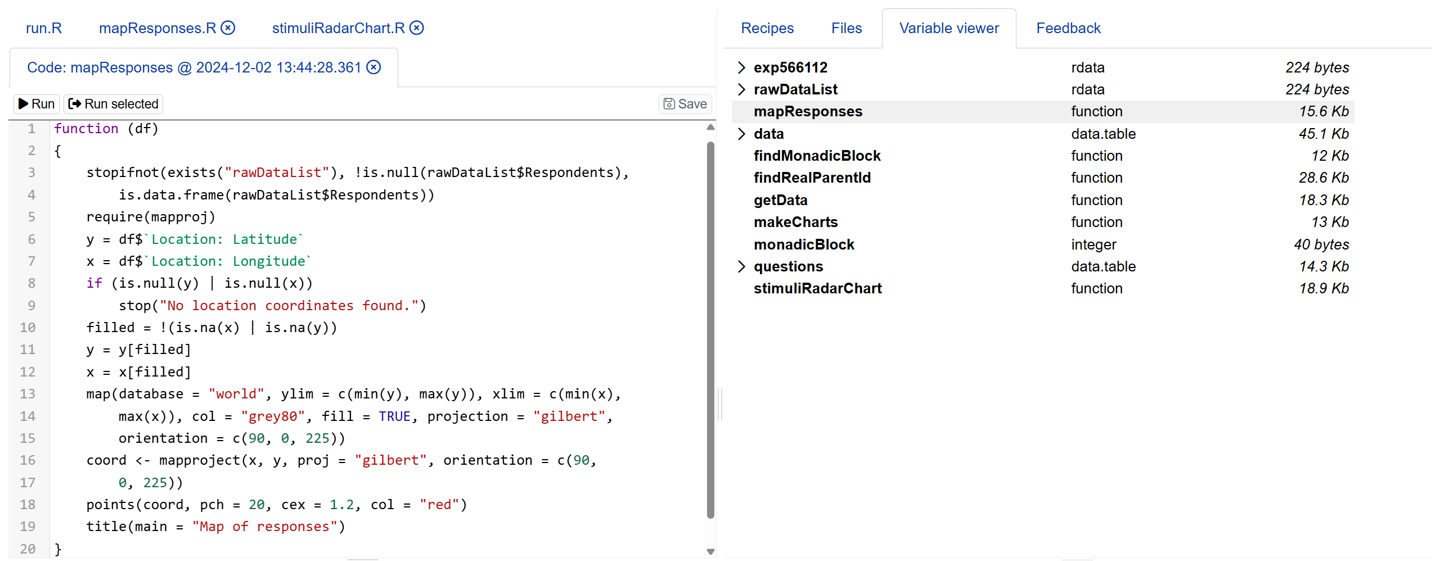Click line number 13 in the gutter
The image size is (1440, 561).
click(27, 394)
